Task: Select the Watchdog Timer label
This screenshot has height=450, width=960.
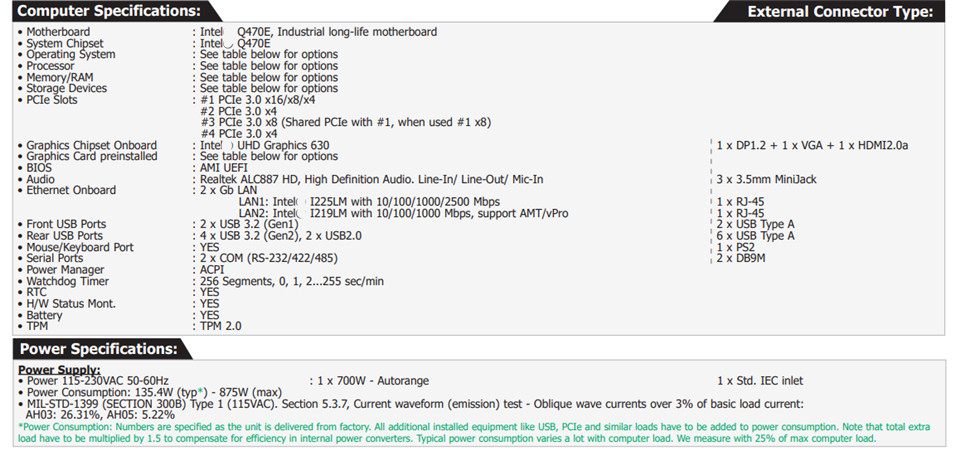Action: (x=65, y=281)
